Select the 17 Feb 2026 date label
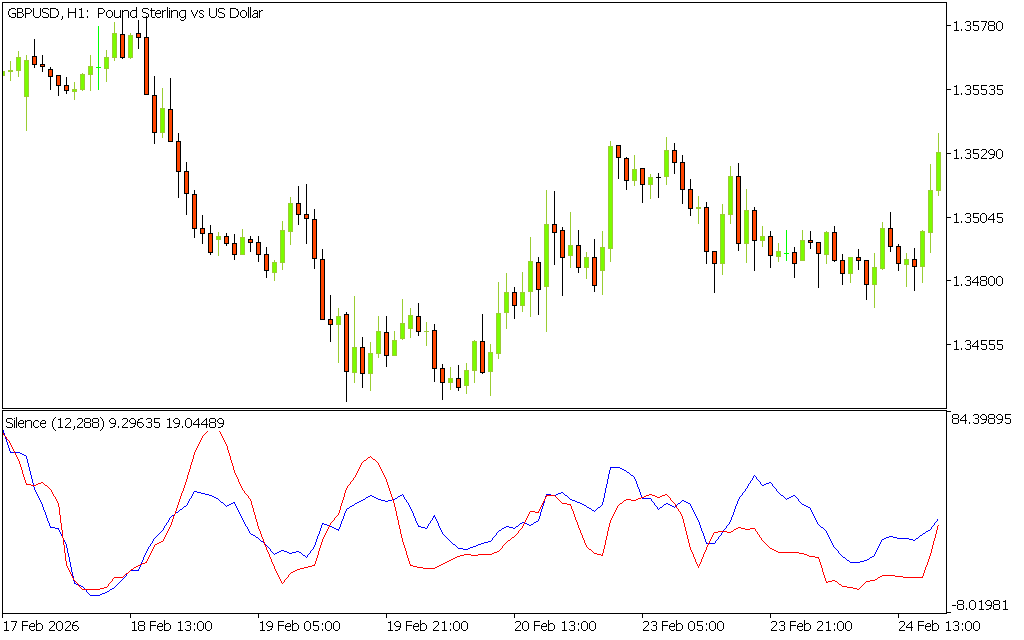Viewport: 1024px width, 640px height. pyautogui.click(x=43, y=626)
